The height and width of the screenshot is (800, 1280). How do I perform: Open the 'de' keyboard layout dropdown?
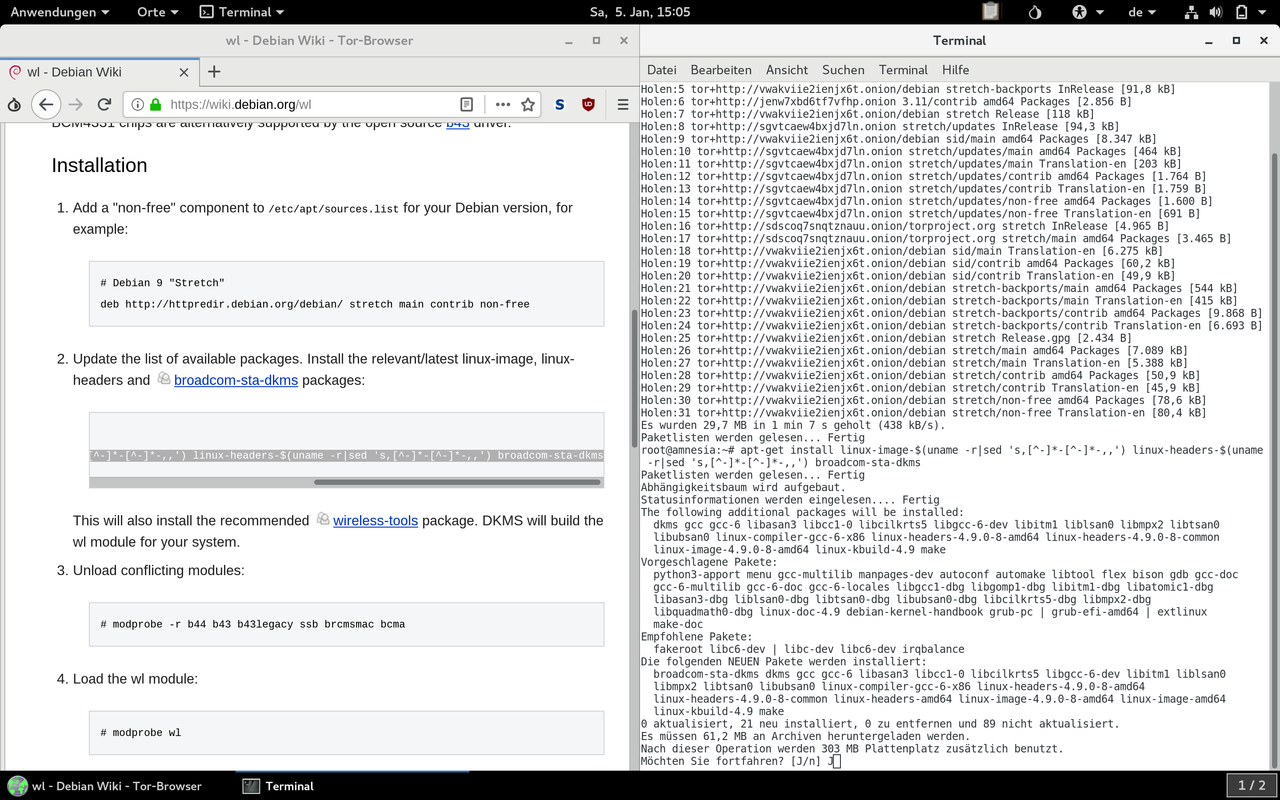(1143, 12)
